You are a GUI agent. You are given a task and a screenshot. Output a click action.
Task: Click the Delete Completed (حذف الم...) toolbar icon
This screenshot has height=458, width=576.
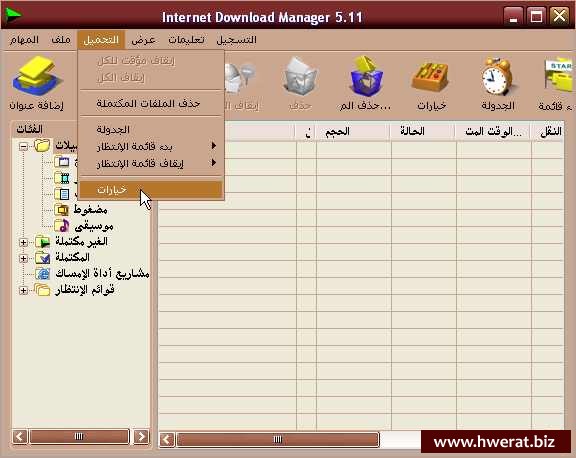[366, 76]
